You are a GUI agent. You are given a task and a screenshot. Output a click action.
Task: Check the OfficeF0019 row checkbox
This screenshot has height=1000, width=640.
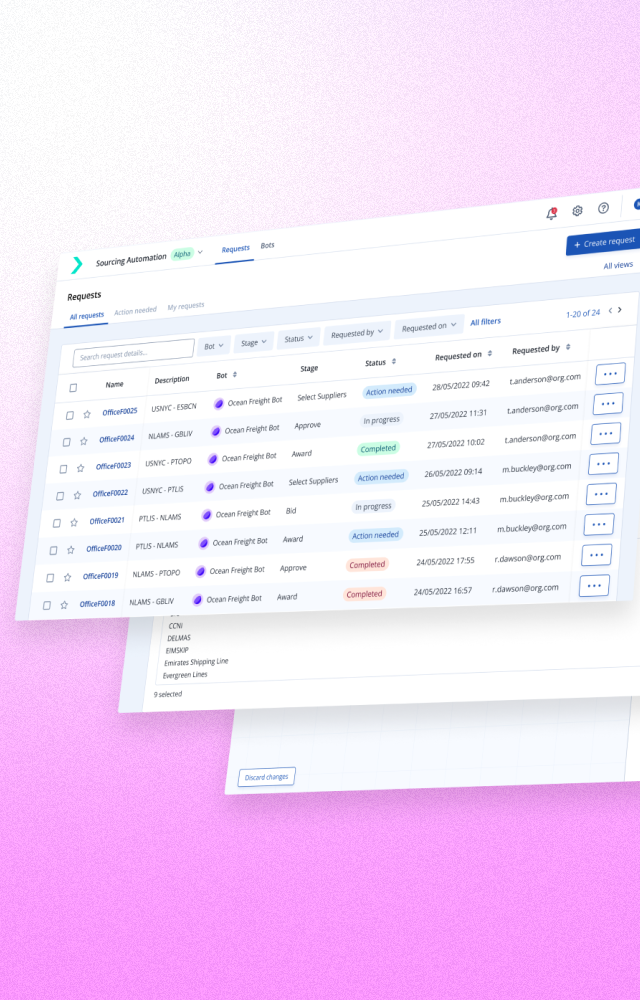(x=50, y=578)
